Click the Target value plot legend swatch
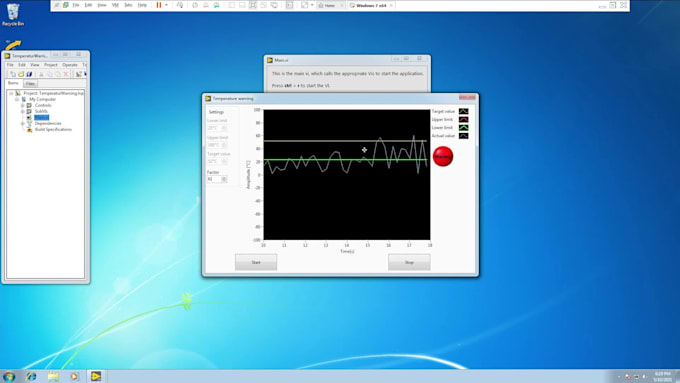 [464, 111]
